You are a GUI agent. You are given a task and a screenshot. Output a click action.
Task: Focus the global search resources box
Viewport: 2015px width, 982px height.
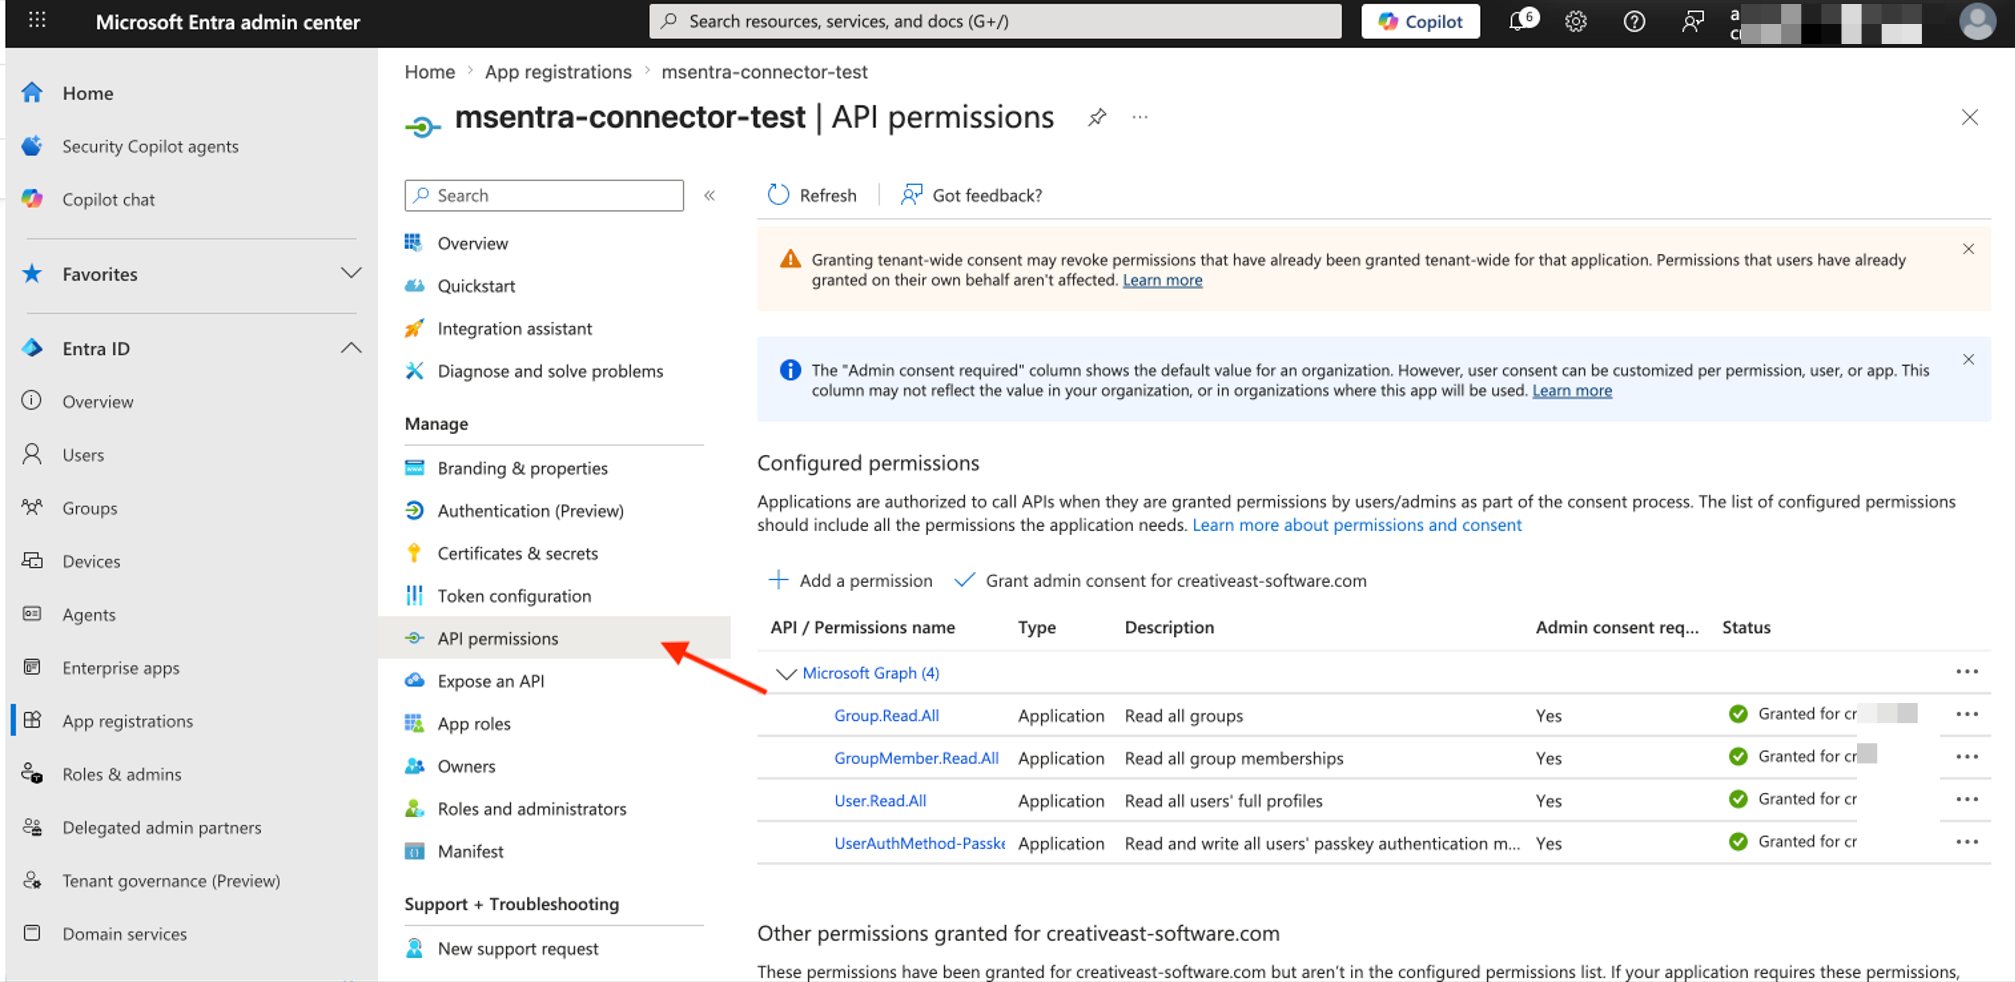[995, 21]
